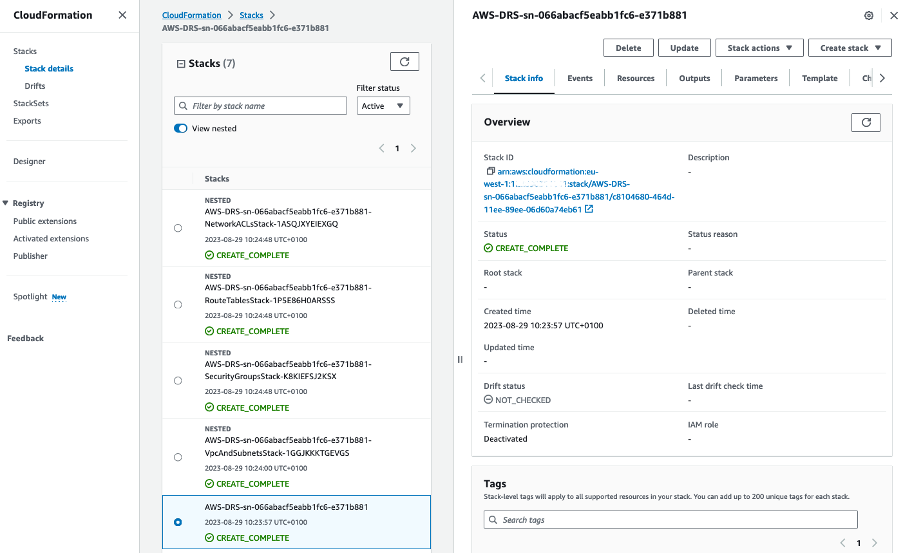Select the VpcAndSubnetsStack nested stack radio
The width and height of the screenshot is (904, 554).
(178, 457)
